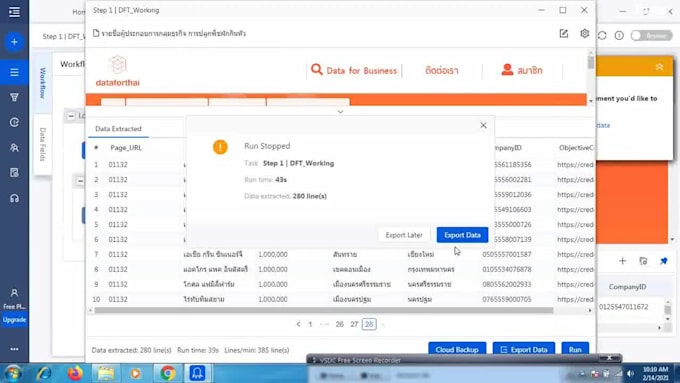This screenshot has height=383, width=680.
Task: Select company ID 0805562002933 cell
Action: [x=507, y=284]
